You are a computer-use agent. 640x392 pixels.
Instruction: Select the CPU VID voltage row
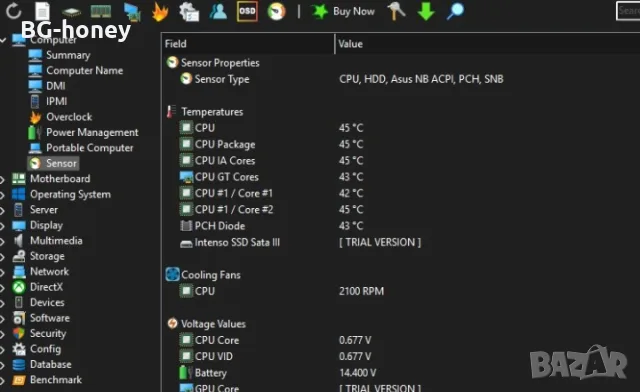[401, 357]
